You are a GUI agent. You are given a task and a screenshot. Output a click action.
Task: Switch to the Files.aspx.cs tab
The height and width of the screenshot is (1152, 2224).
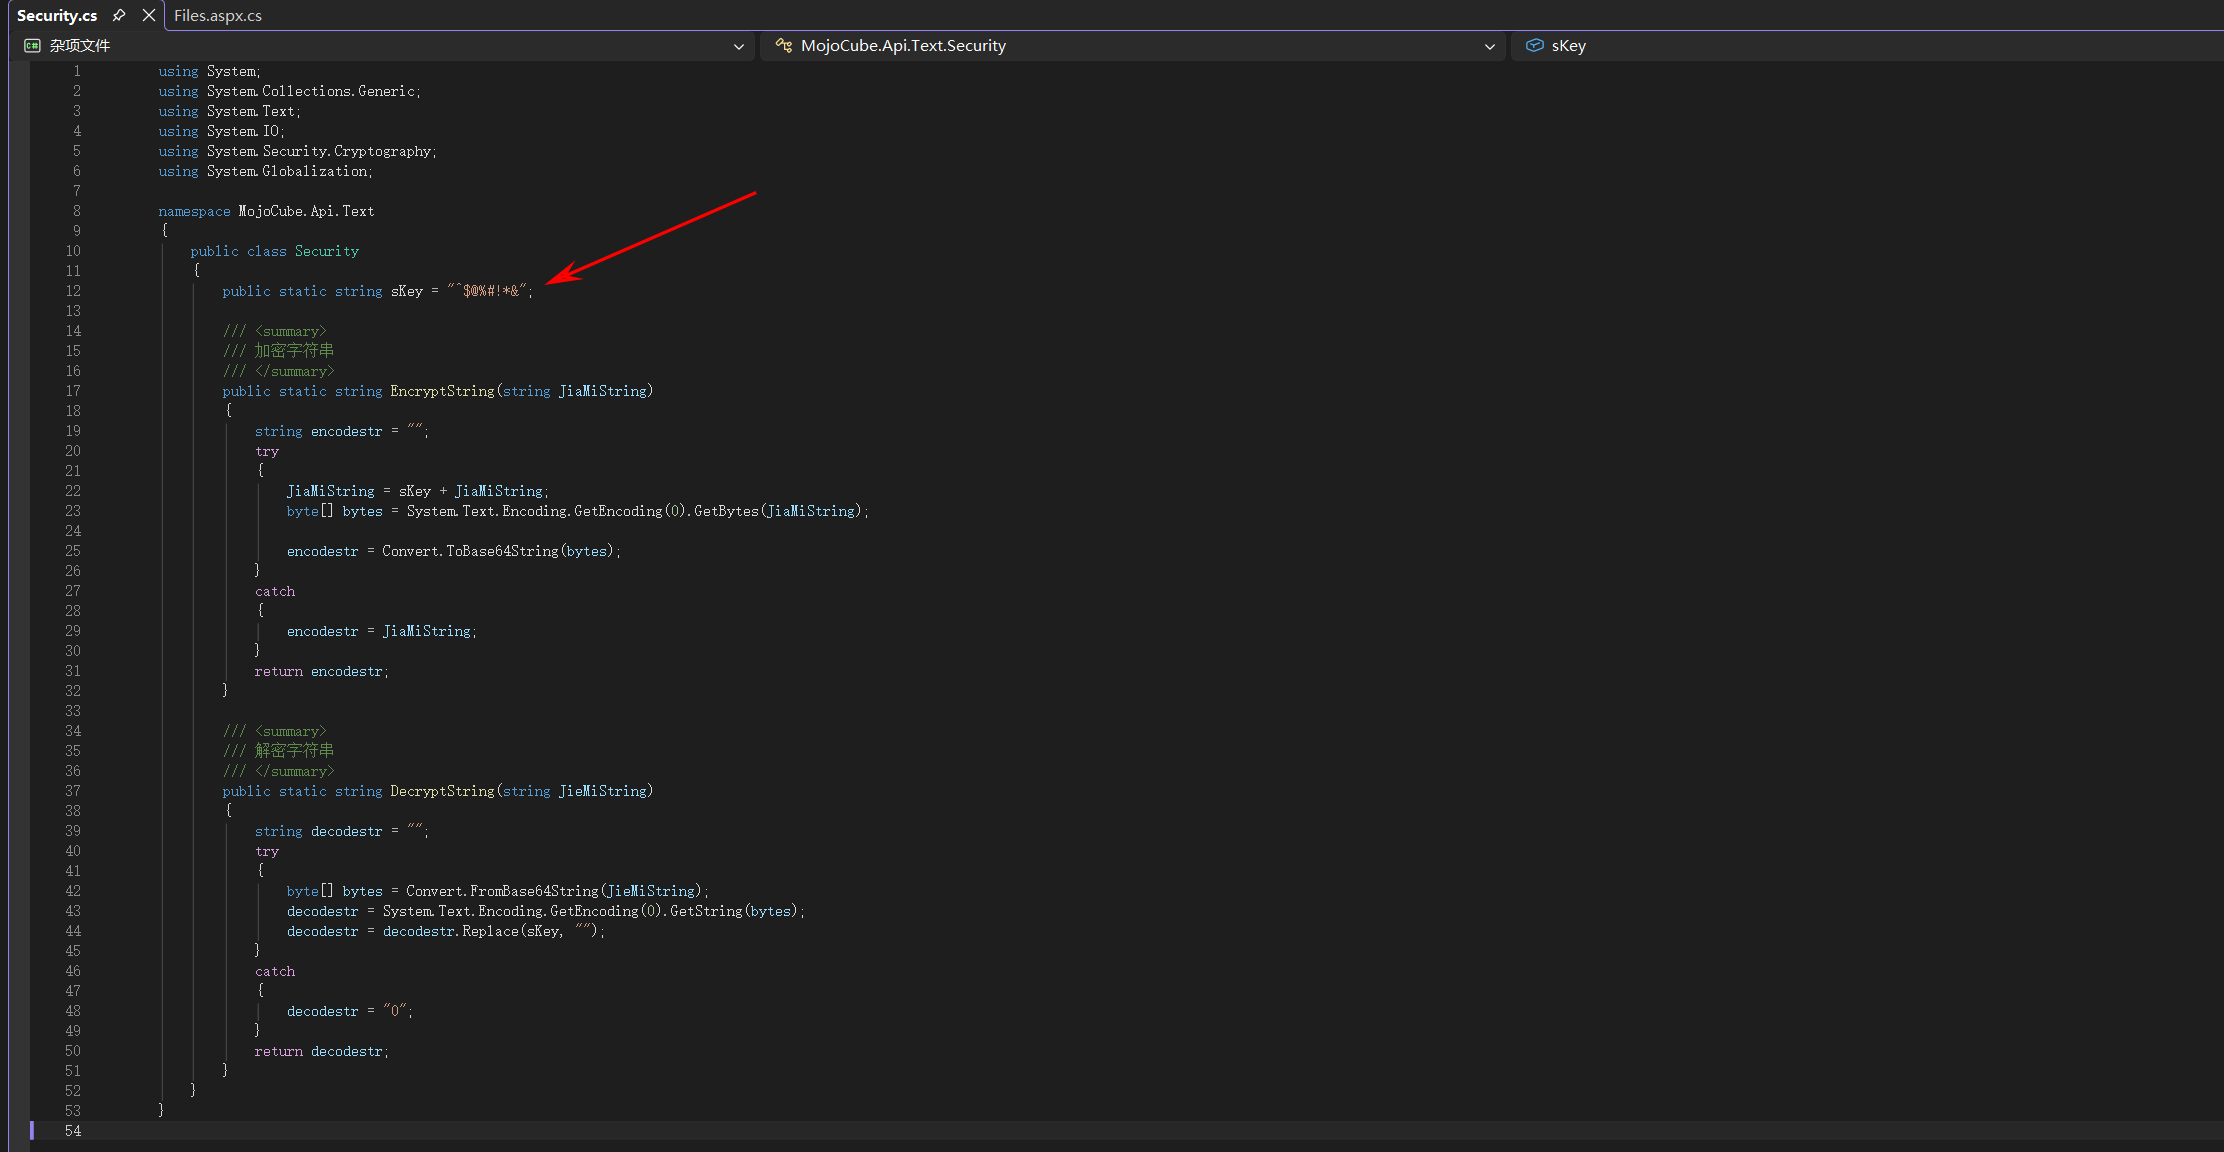click(218, 15)
